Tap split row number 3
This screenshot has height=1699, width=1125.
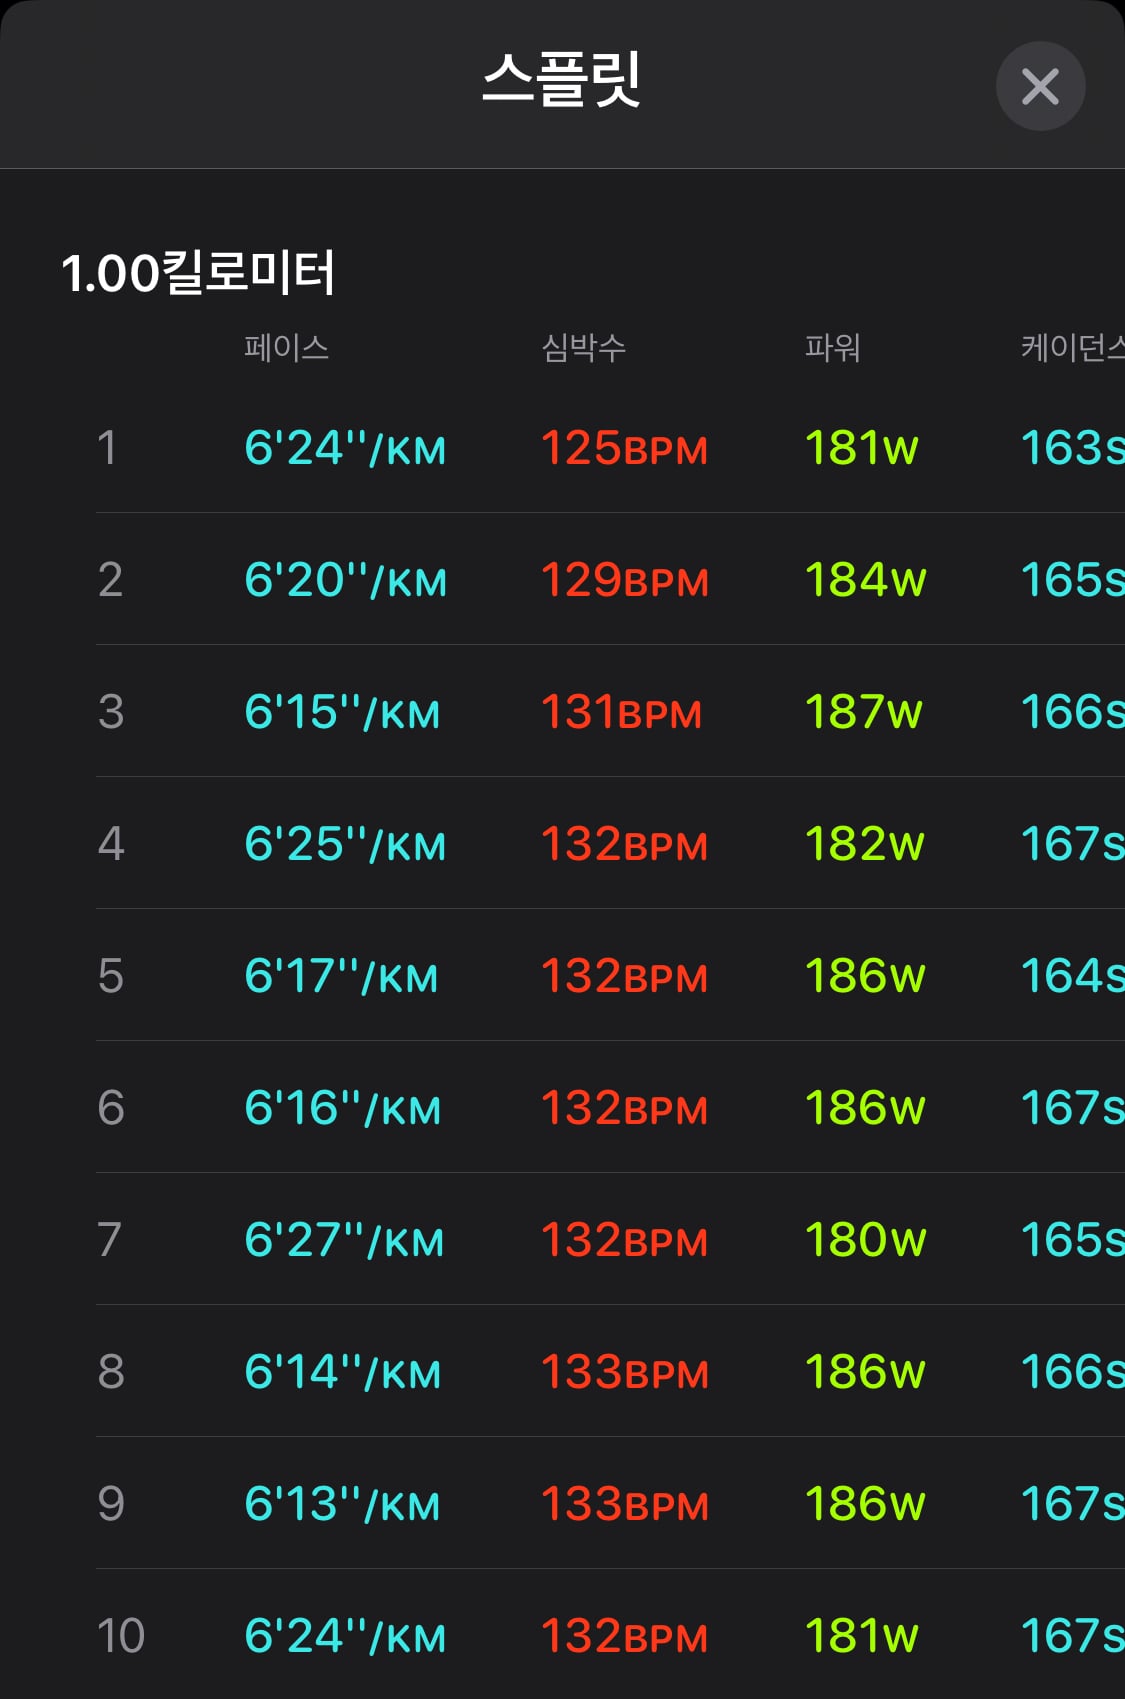pos(110,712)
